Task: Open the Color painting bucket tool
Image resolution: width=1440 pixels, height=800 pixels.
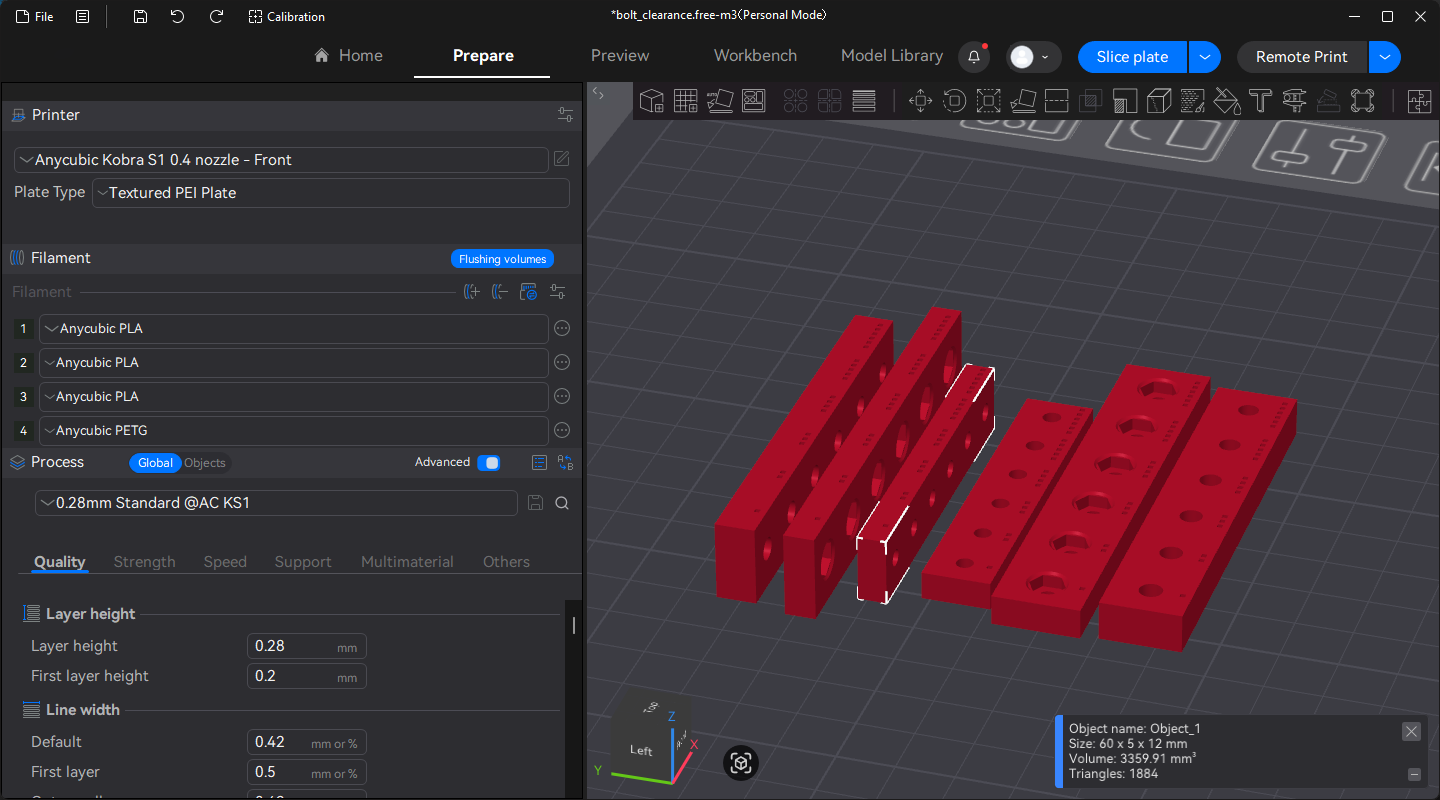Action: tap(1226, 100)
